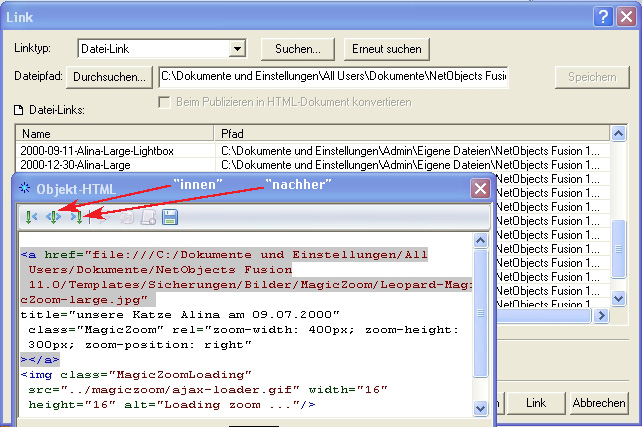
Task: Click the Objekt-HTML snowflake title icon
Action: pyautogui.click(x=23, y=187)
